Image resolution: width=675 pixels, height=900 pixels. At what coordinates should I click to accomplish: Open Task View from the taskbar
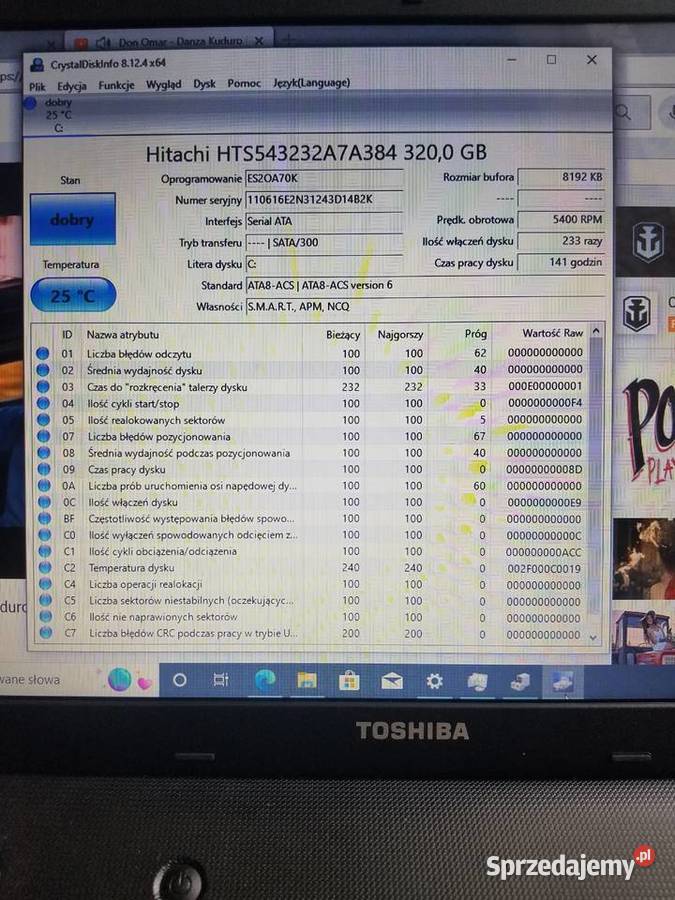pyautogui.click(x=221, y=680)
